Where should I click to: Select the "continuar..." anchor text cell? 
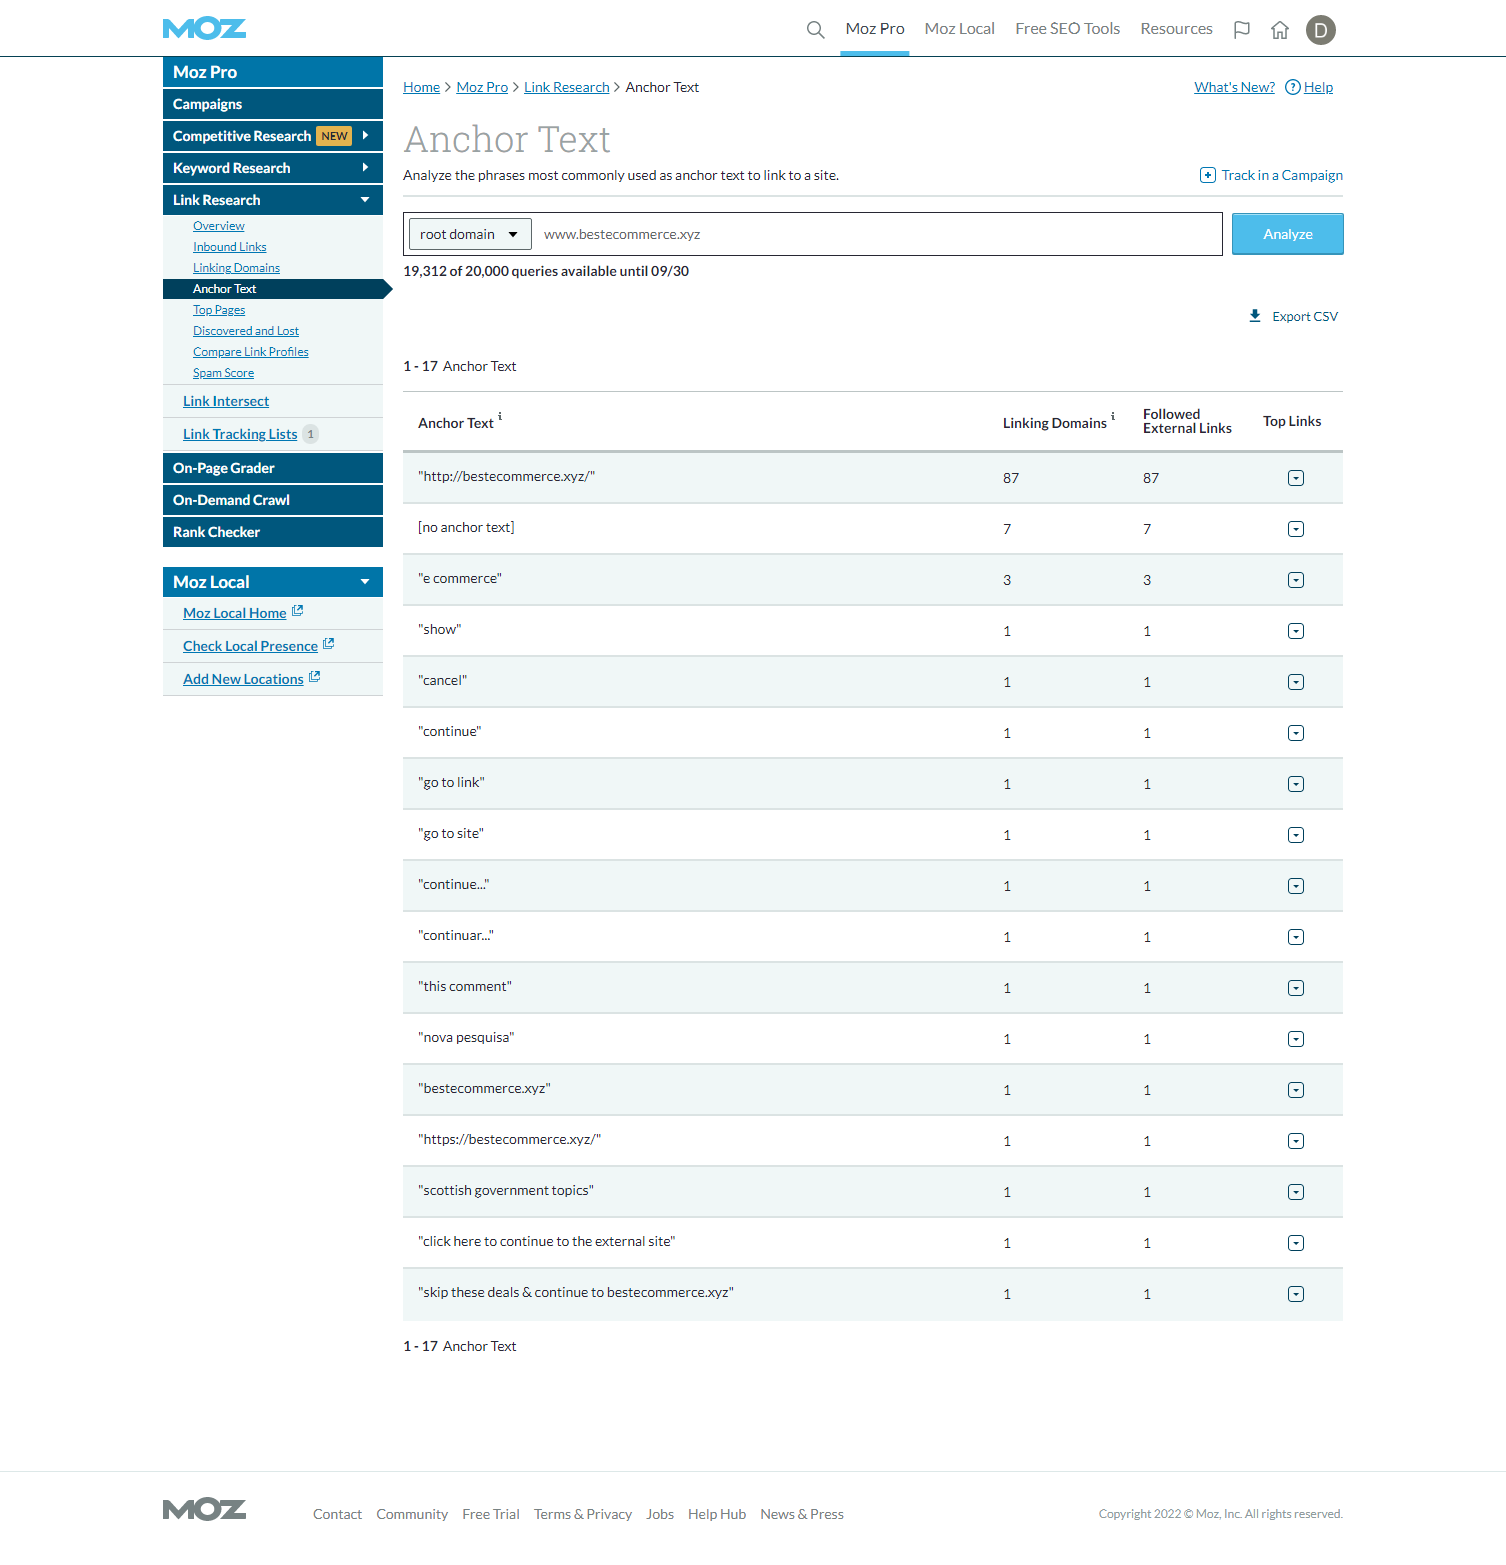tap(456, 936)
